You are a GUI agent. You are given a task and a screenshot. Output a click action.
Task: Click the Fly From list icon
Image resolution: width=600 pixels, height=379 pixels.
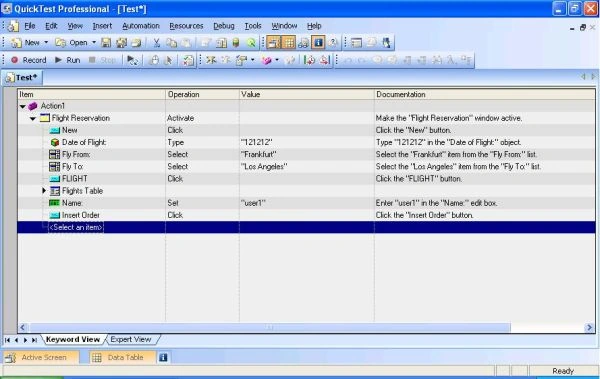[x=54, y=154]
